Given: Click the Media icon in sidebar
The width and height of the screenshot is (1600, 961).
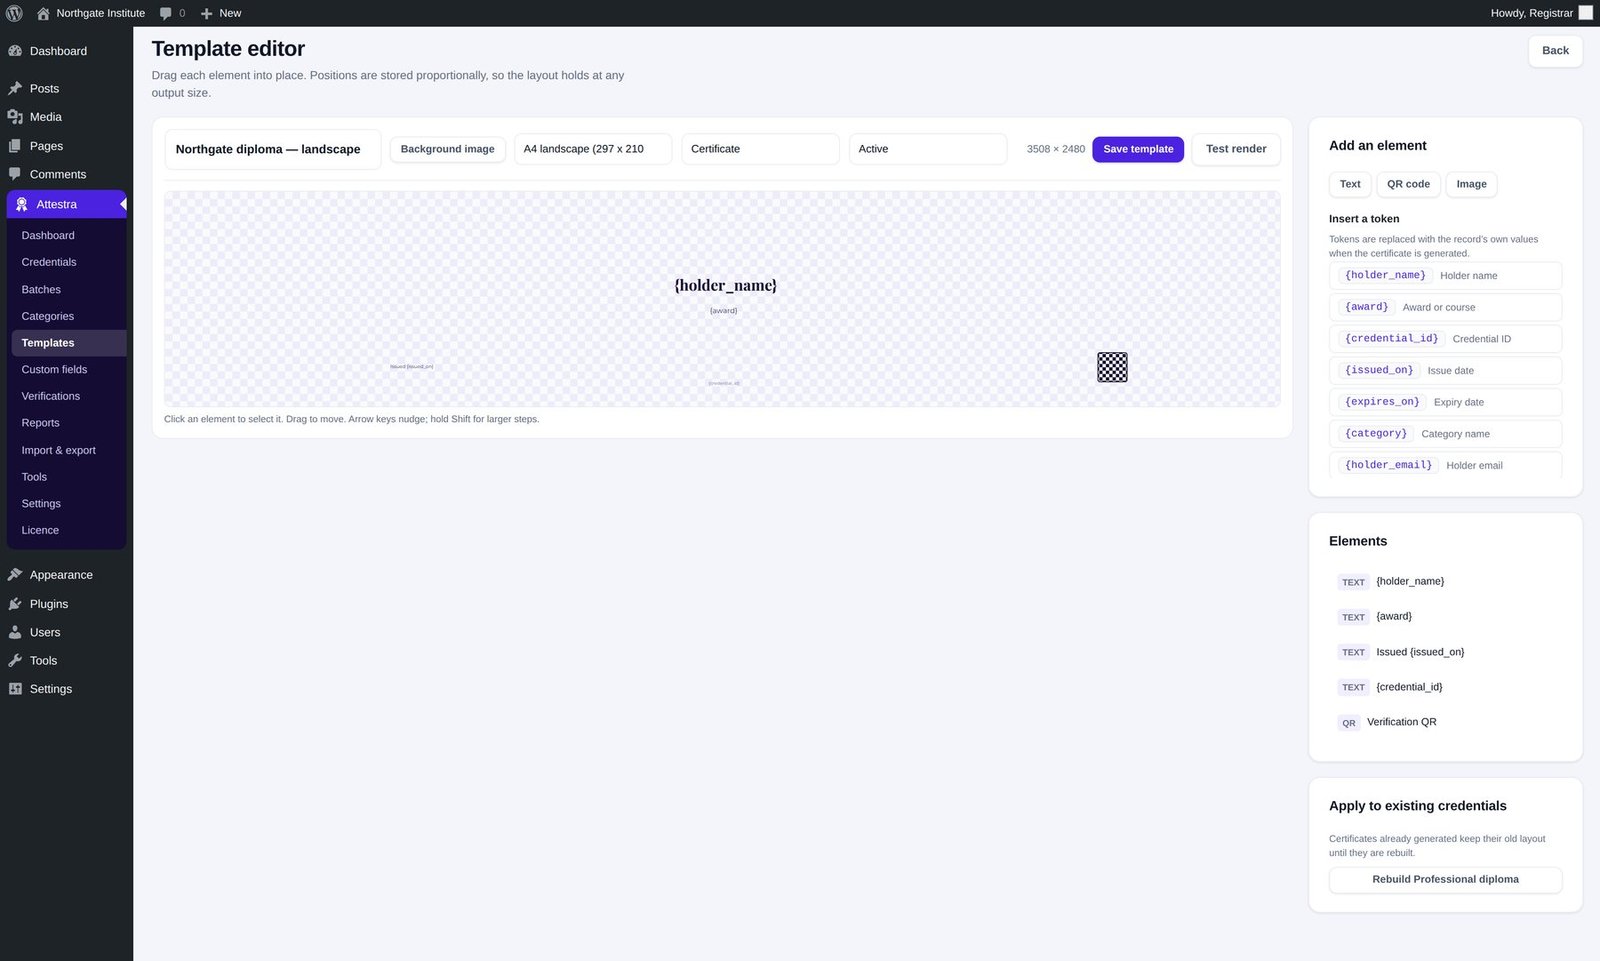Looking at the screenshot, I should coord(15,117).
